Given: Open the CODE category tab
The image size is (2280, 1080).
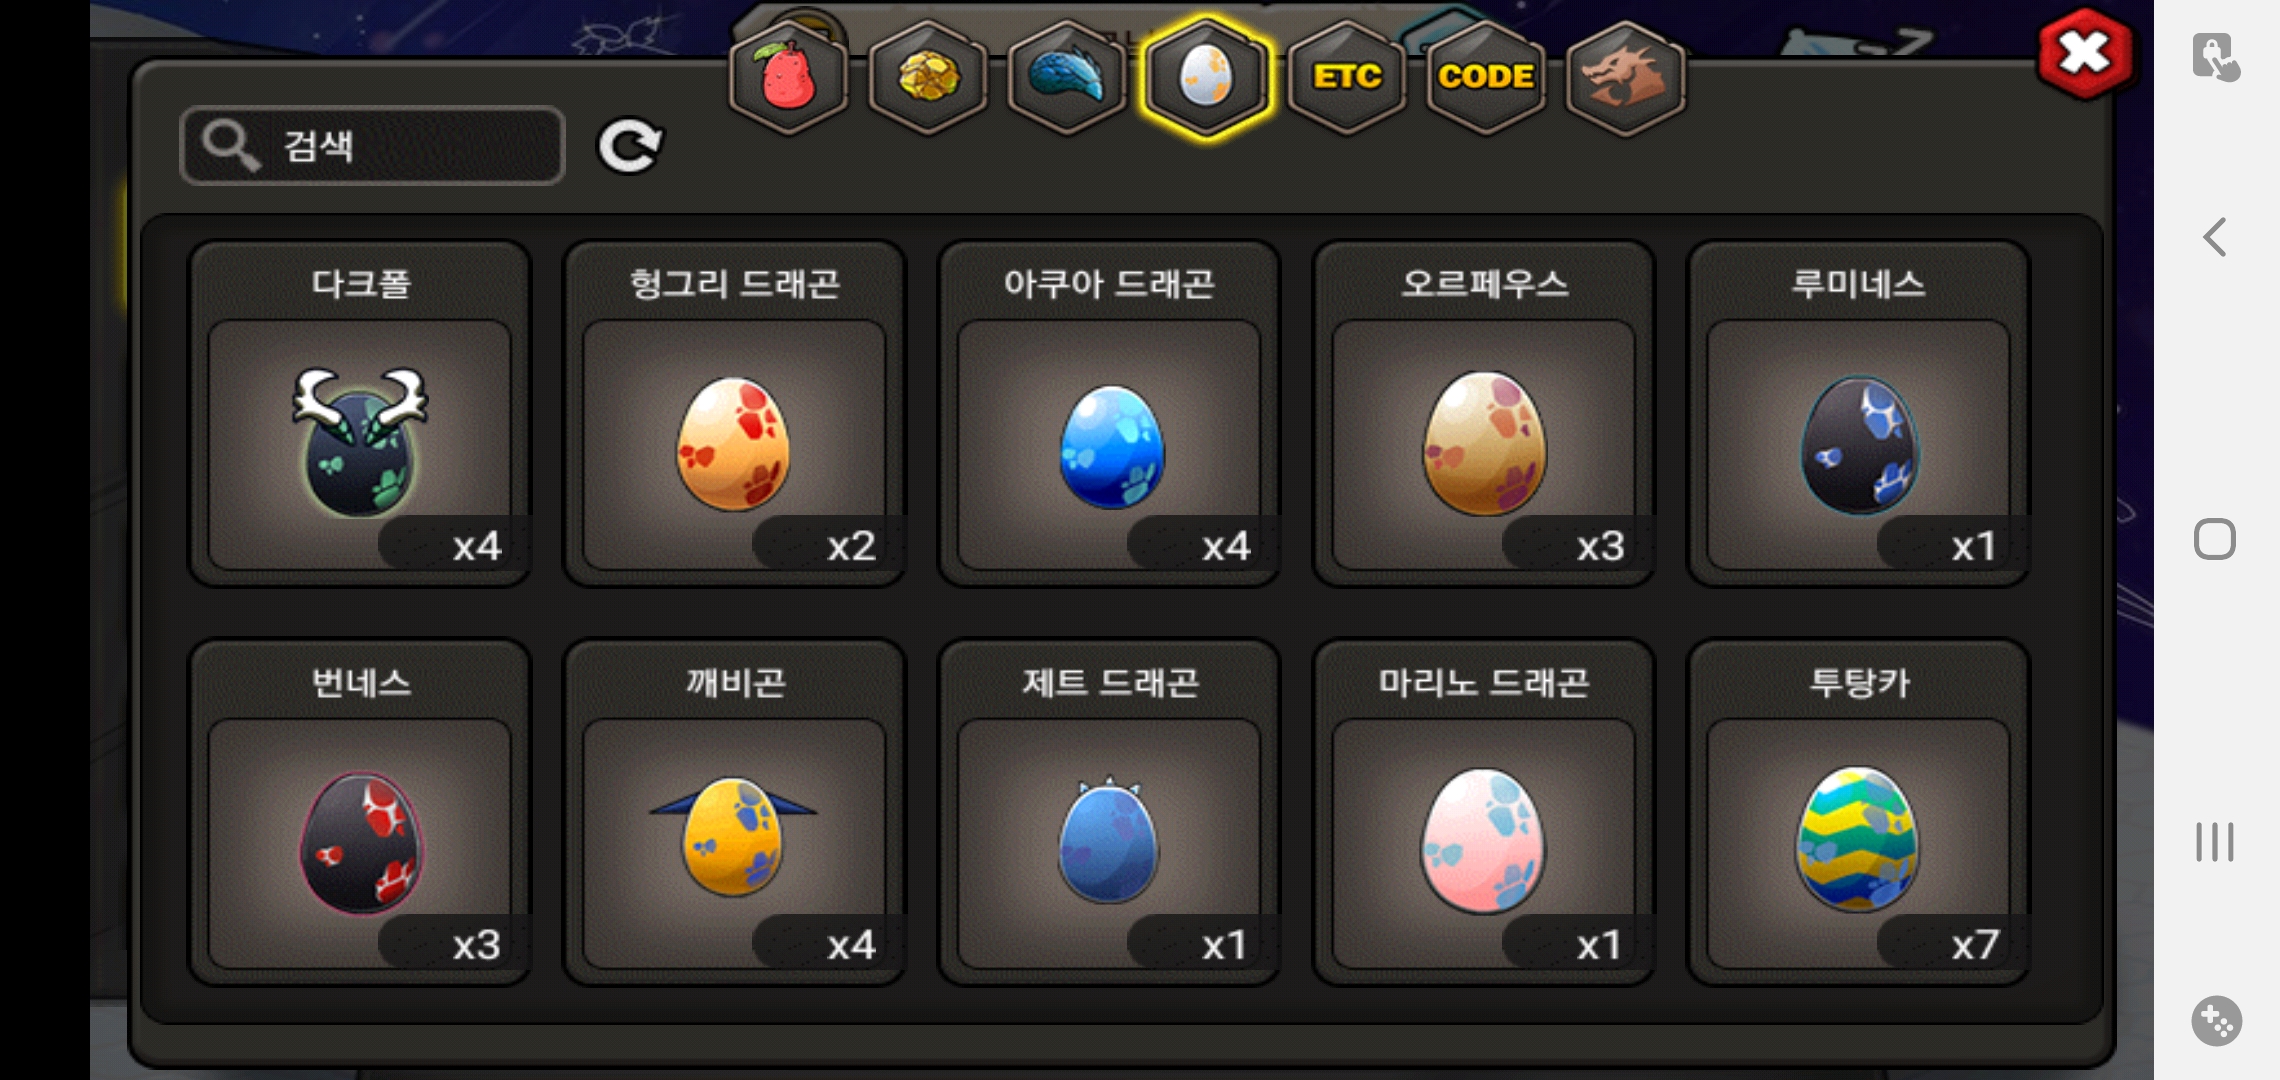Looking at the screenshot, I should [1486, 77].
